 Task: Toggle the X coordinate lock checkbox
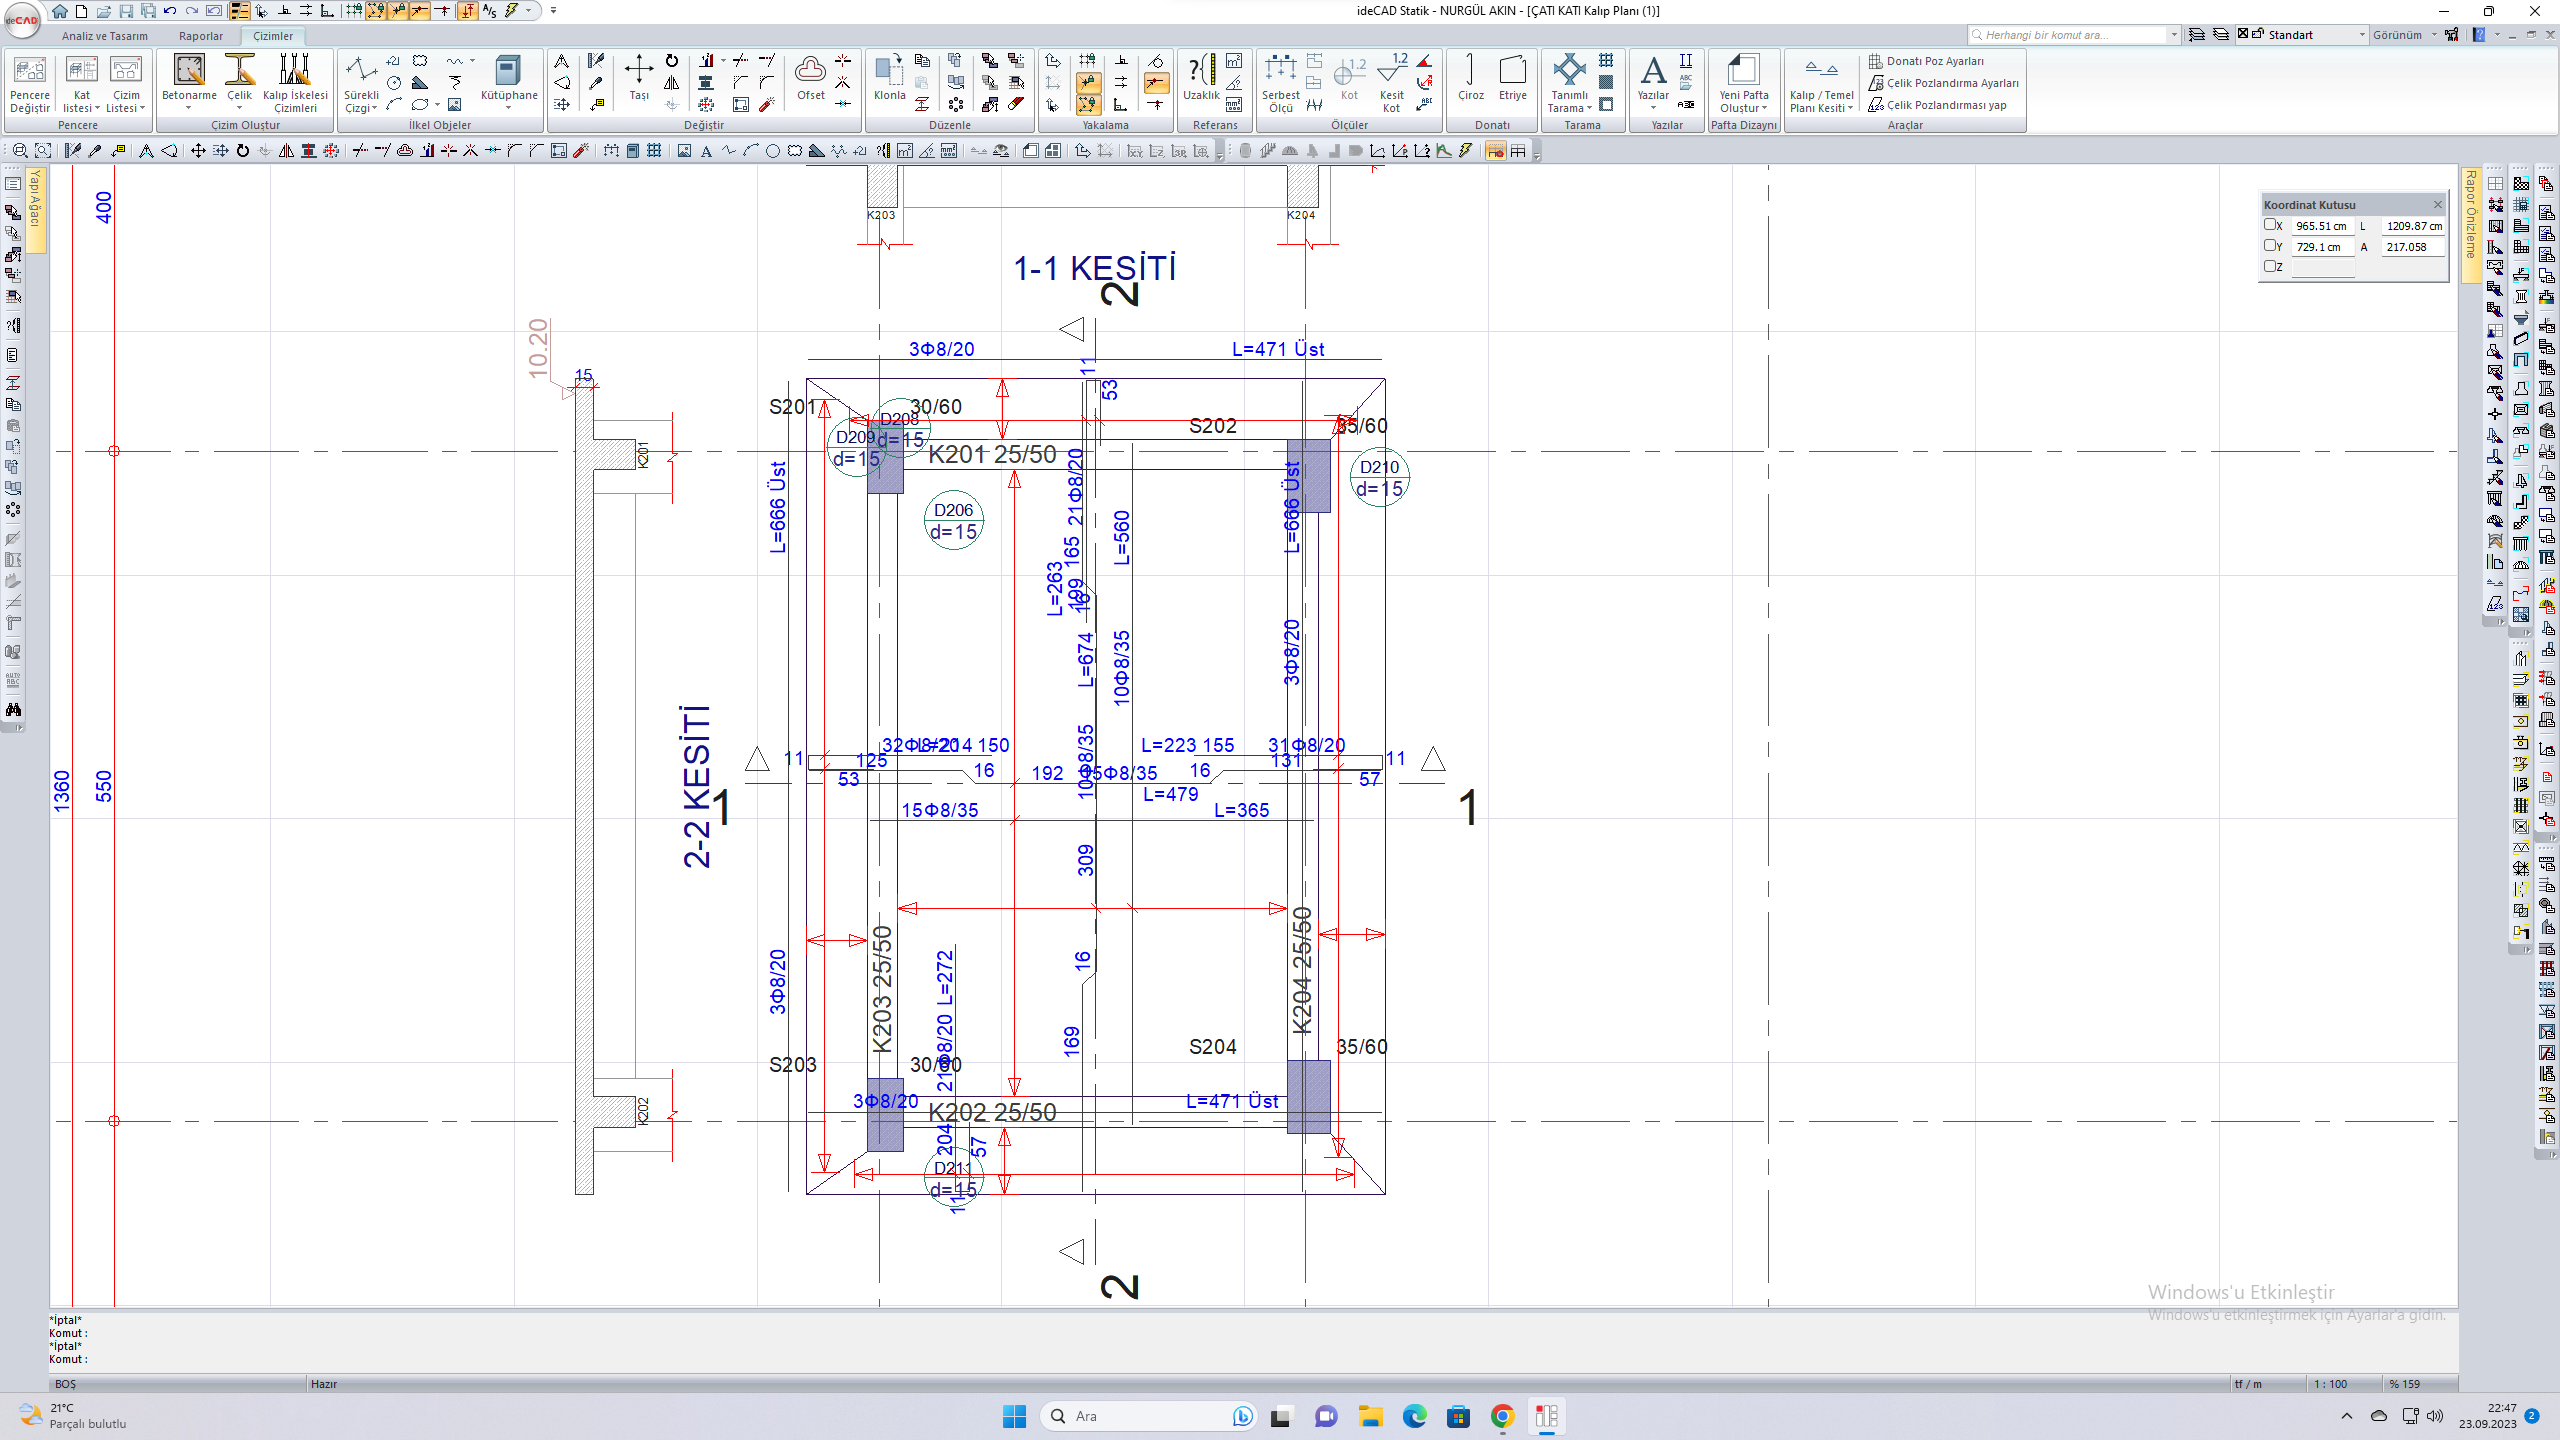tap(2270, 225)
